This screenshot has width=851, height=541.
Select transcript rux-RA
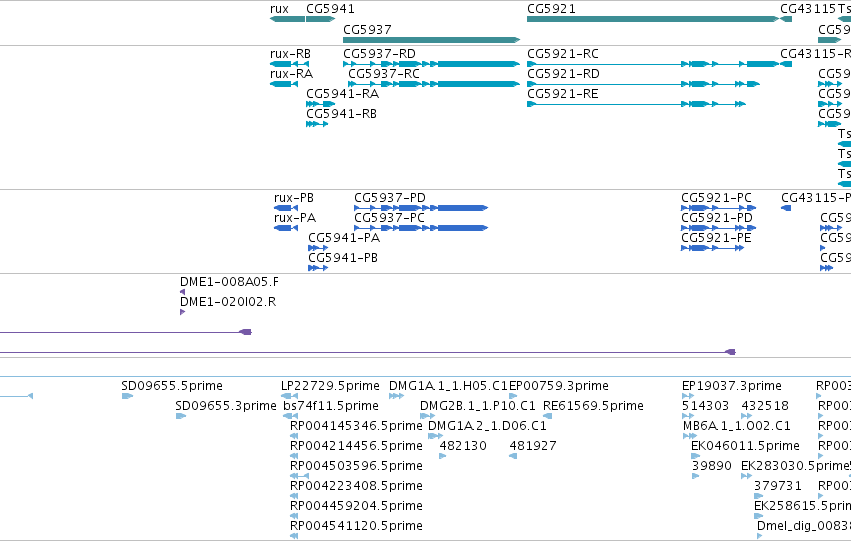coord(284,84)
